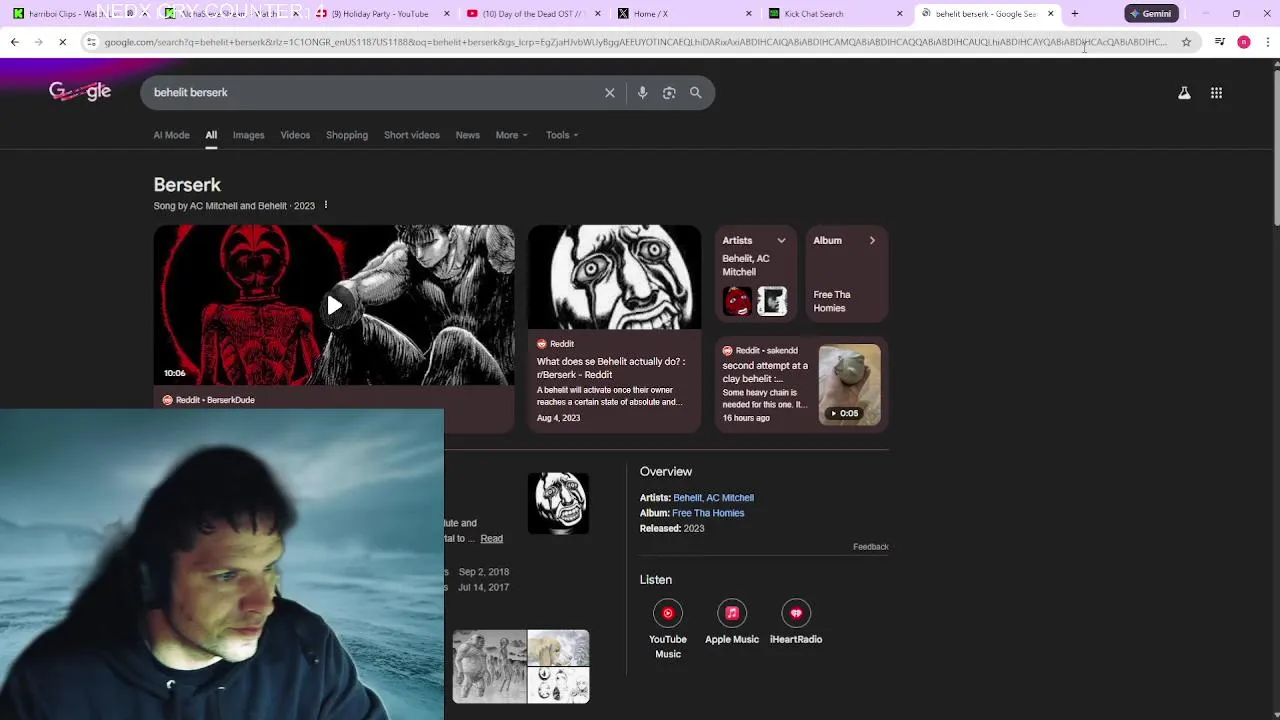This screenshot has height=720, width=1280.
Task: Click the address bar URL
Action: (635, 42)
